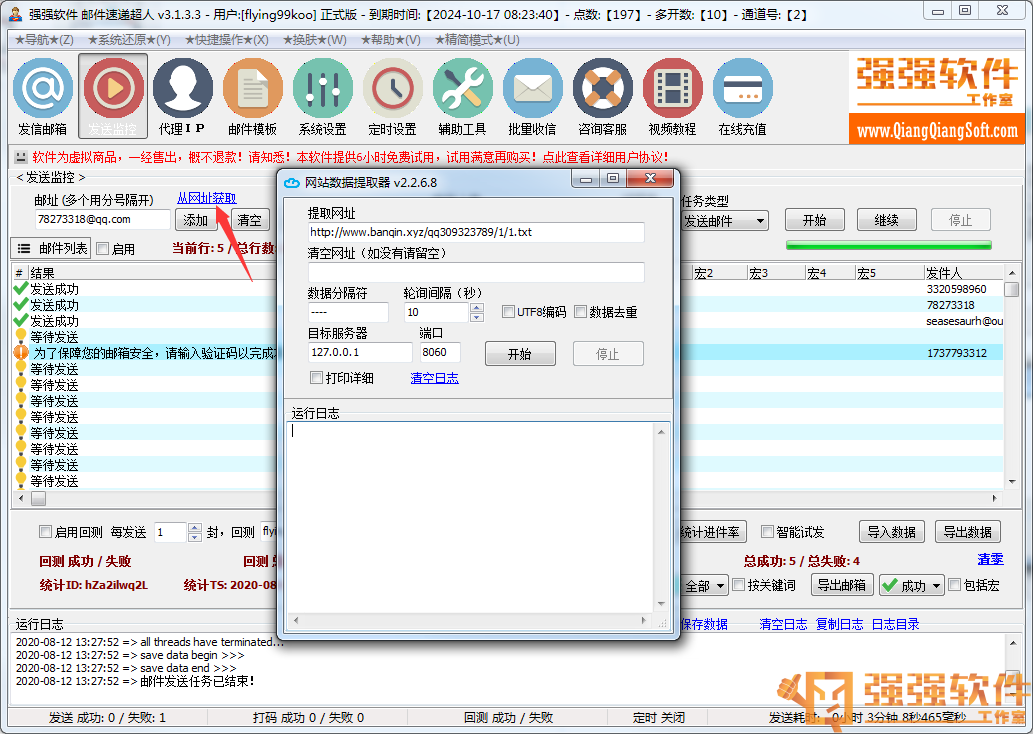The width and height of the screenshot is (1033, 734).
Task: Click the mail list vertical scrollbar thumb
Action: [1011, 289]
